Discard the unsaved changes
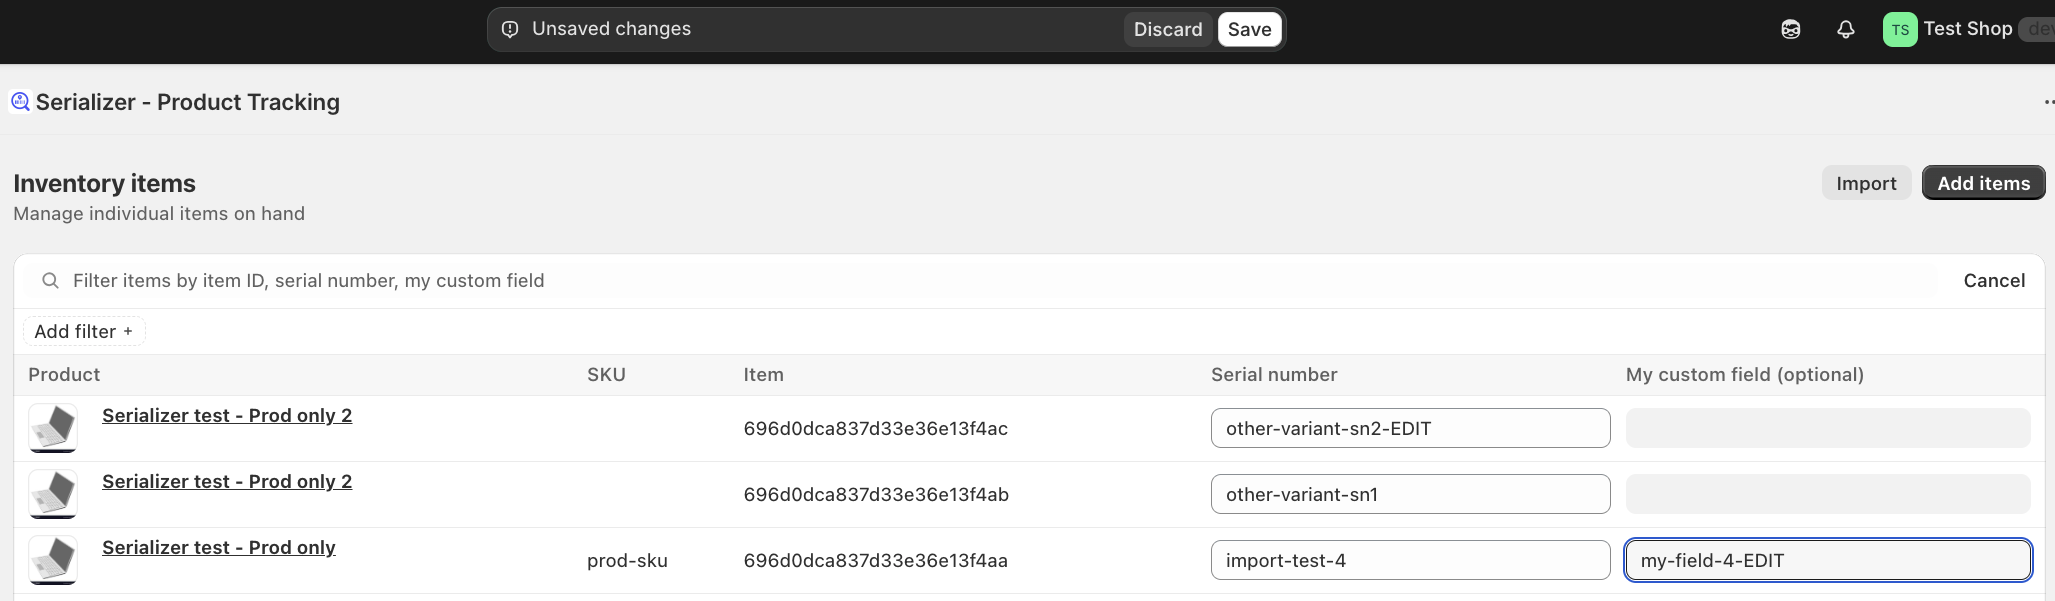This screenshot has width=2055, height=601. 1167,30
